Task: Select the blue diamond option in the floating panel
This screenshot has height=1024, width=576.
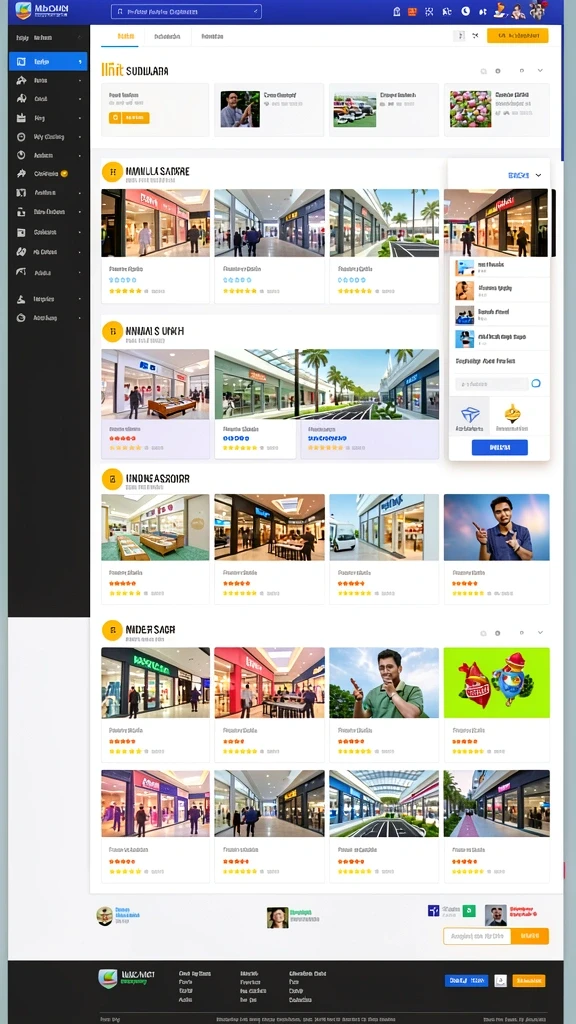Action: pyautogui.click(x=470, y=417)
